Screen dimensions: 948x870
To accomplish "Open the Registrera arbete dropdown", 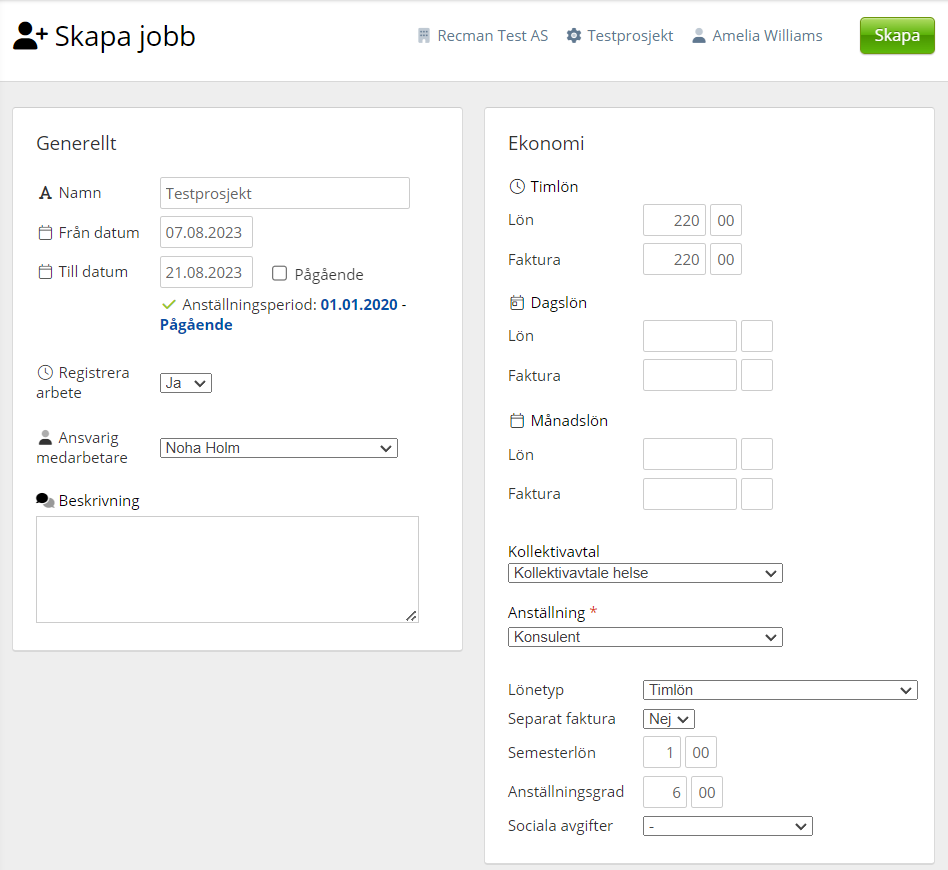I will (186, 383).
